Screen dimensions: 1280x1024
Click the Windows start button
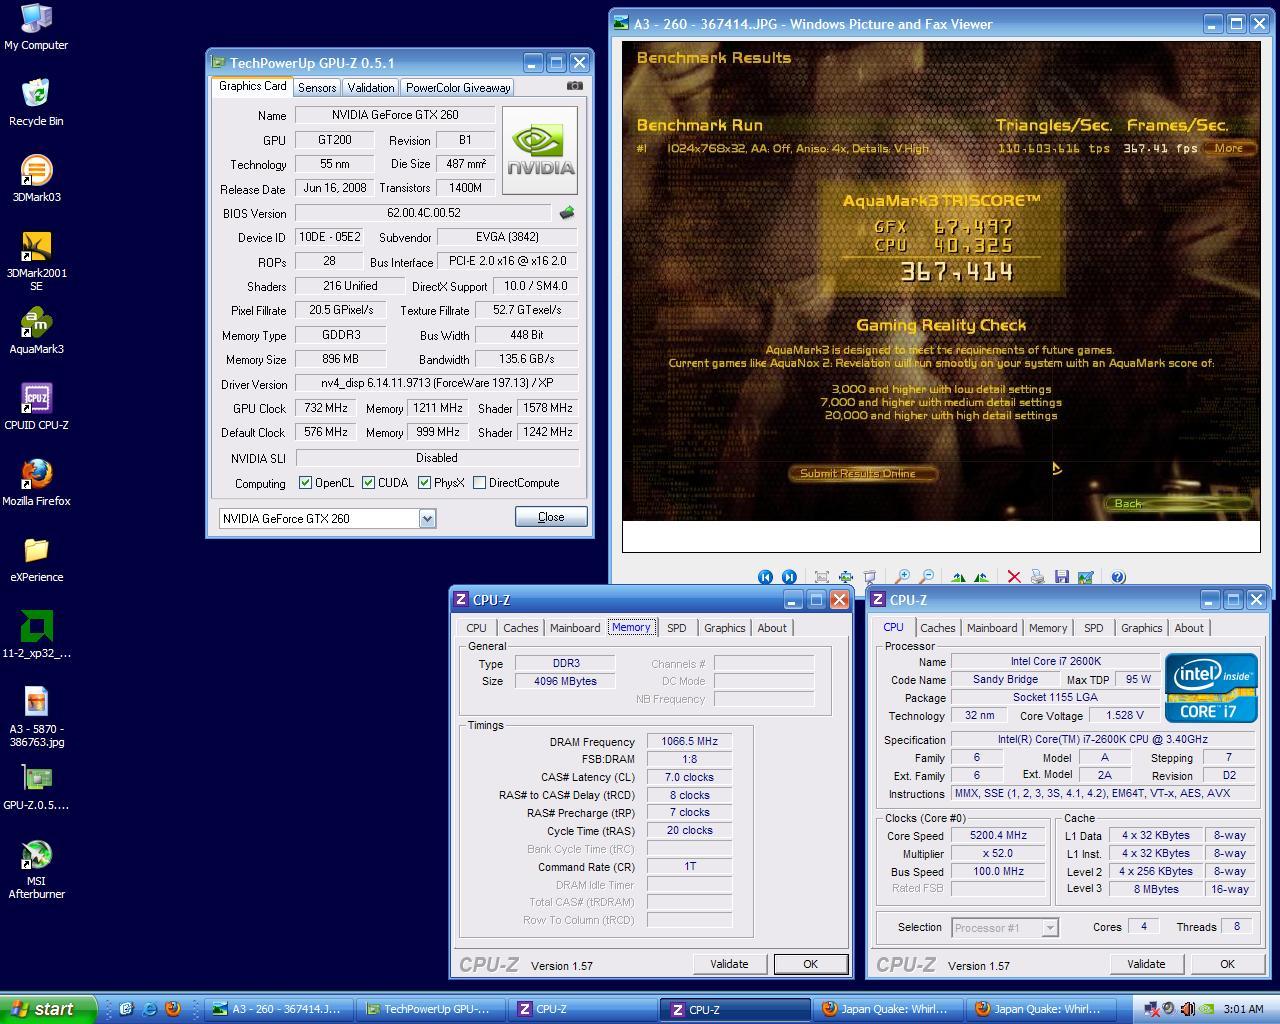tap(48, 1009)
